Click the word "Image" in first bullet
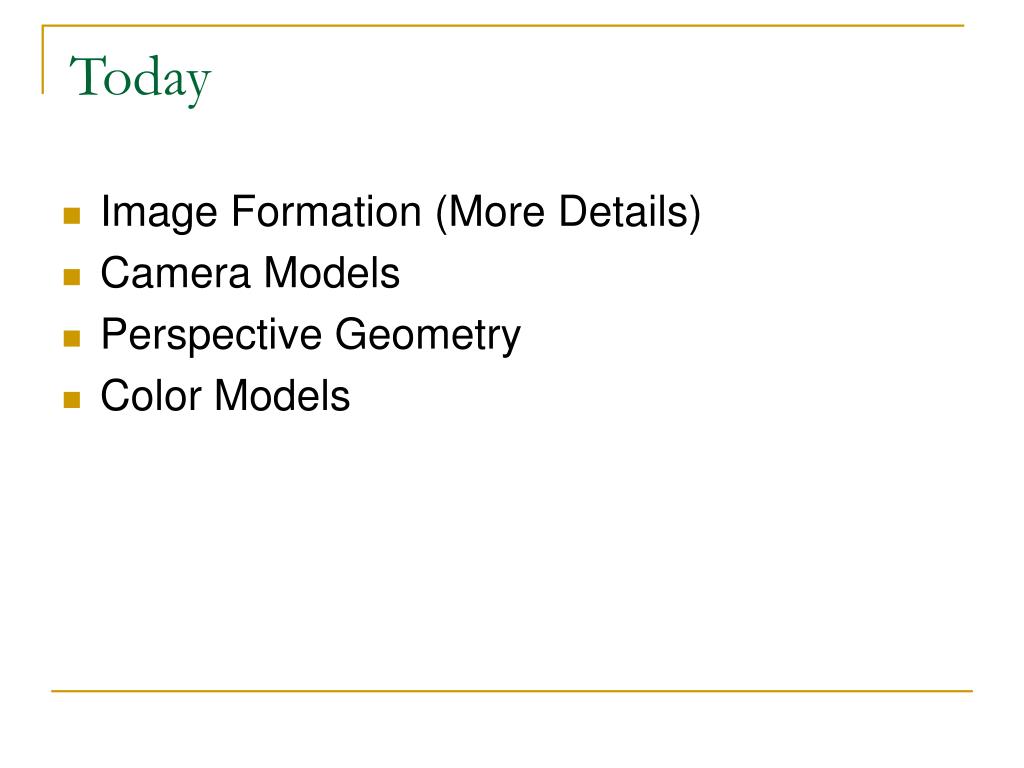 [159, 213]
